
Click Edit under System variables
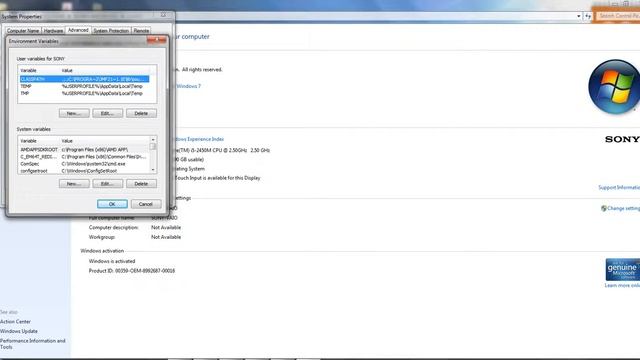click(107, 184)
